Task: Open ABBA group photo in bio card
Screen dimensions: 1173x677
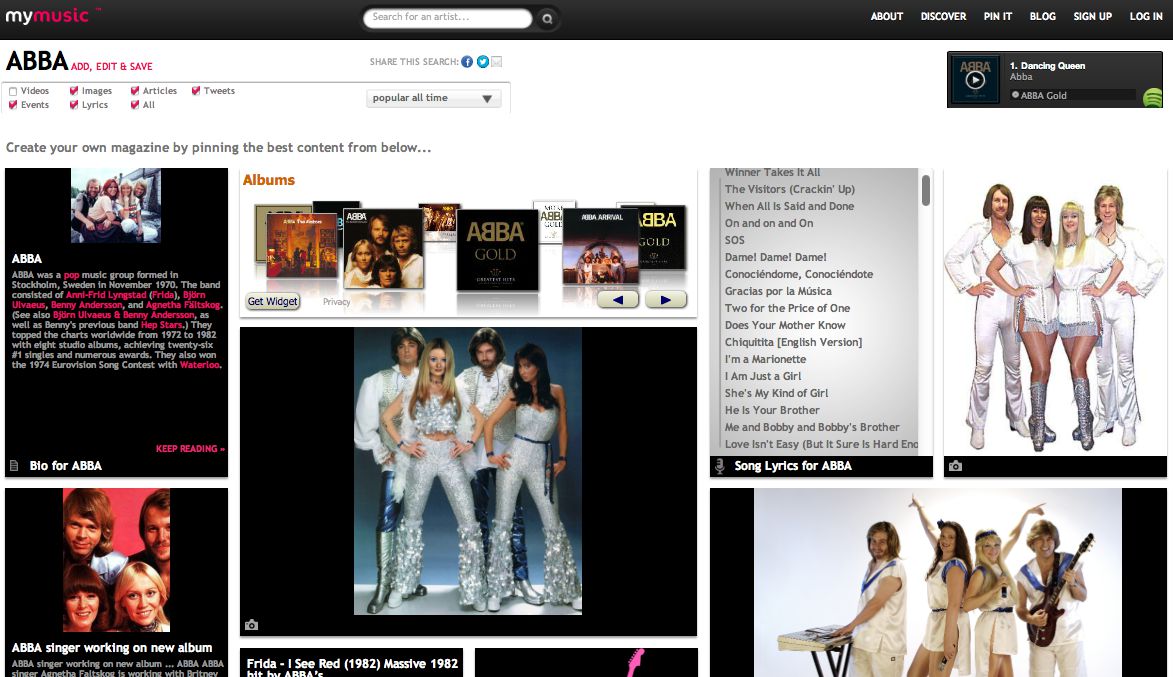Action: point(116,206)
